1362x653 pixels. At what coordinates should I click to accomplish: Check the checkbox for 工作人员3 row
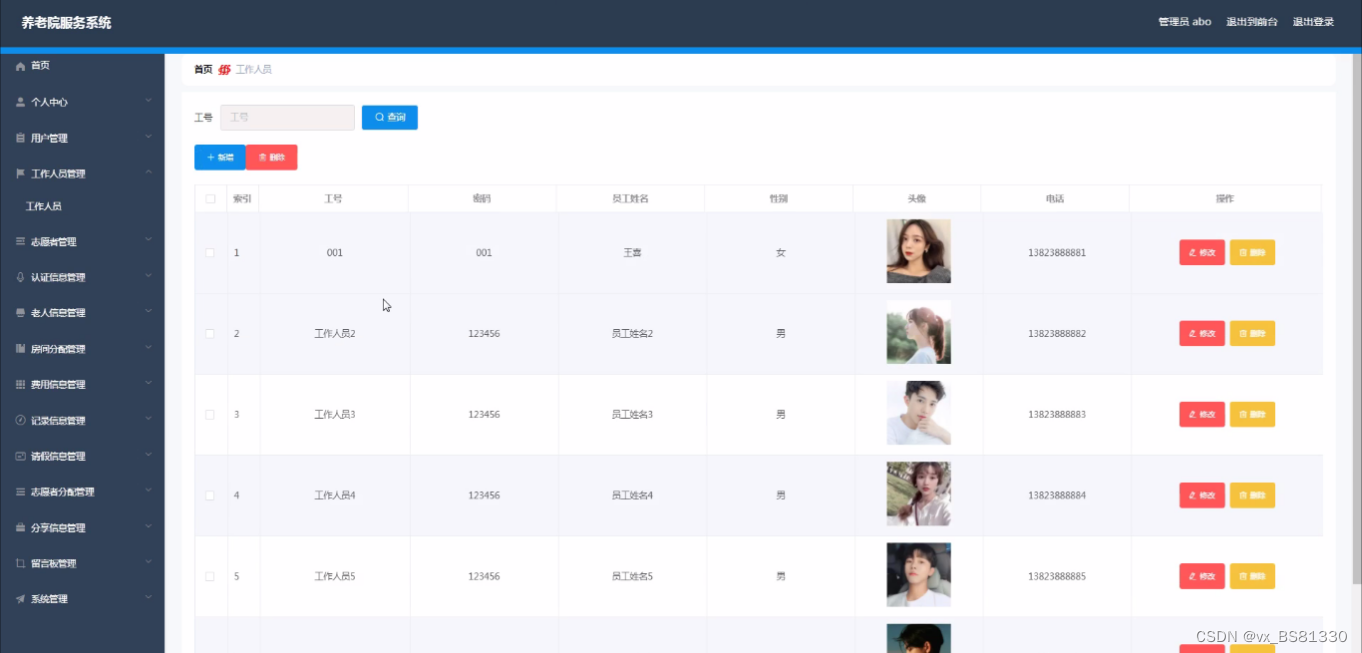click(x=210, y=414)
